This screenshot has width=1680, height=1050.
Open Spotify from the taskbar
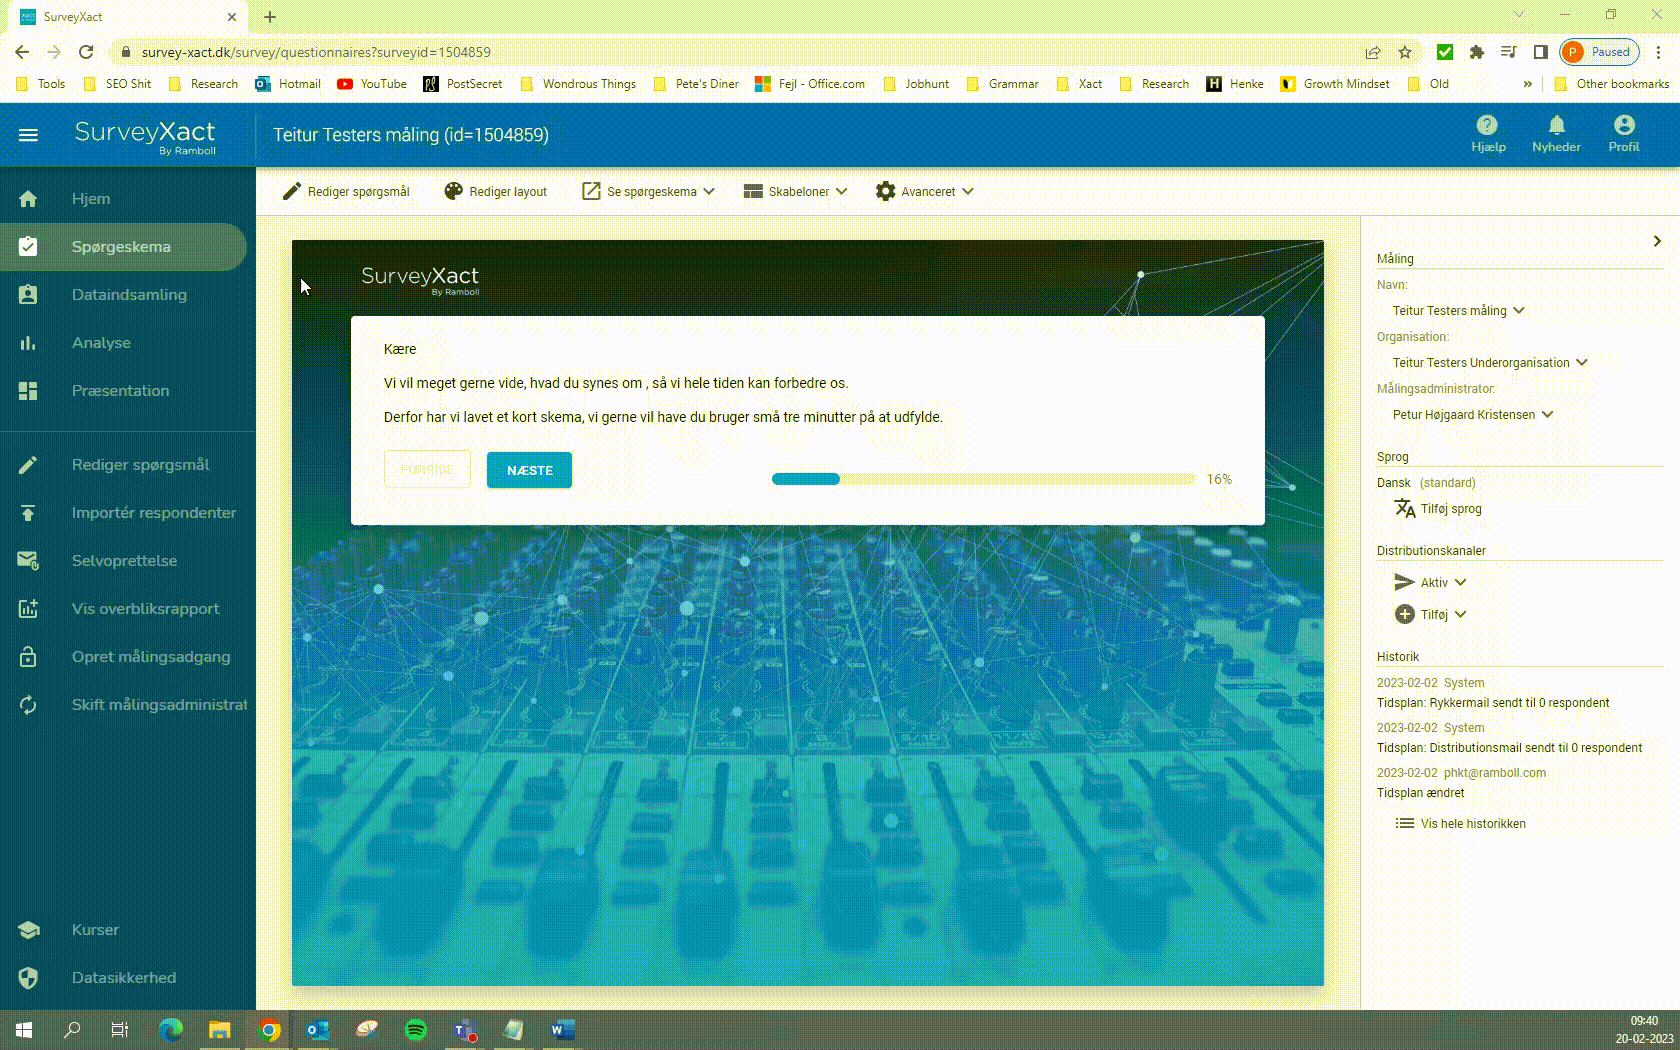(415, 1030)
